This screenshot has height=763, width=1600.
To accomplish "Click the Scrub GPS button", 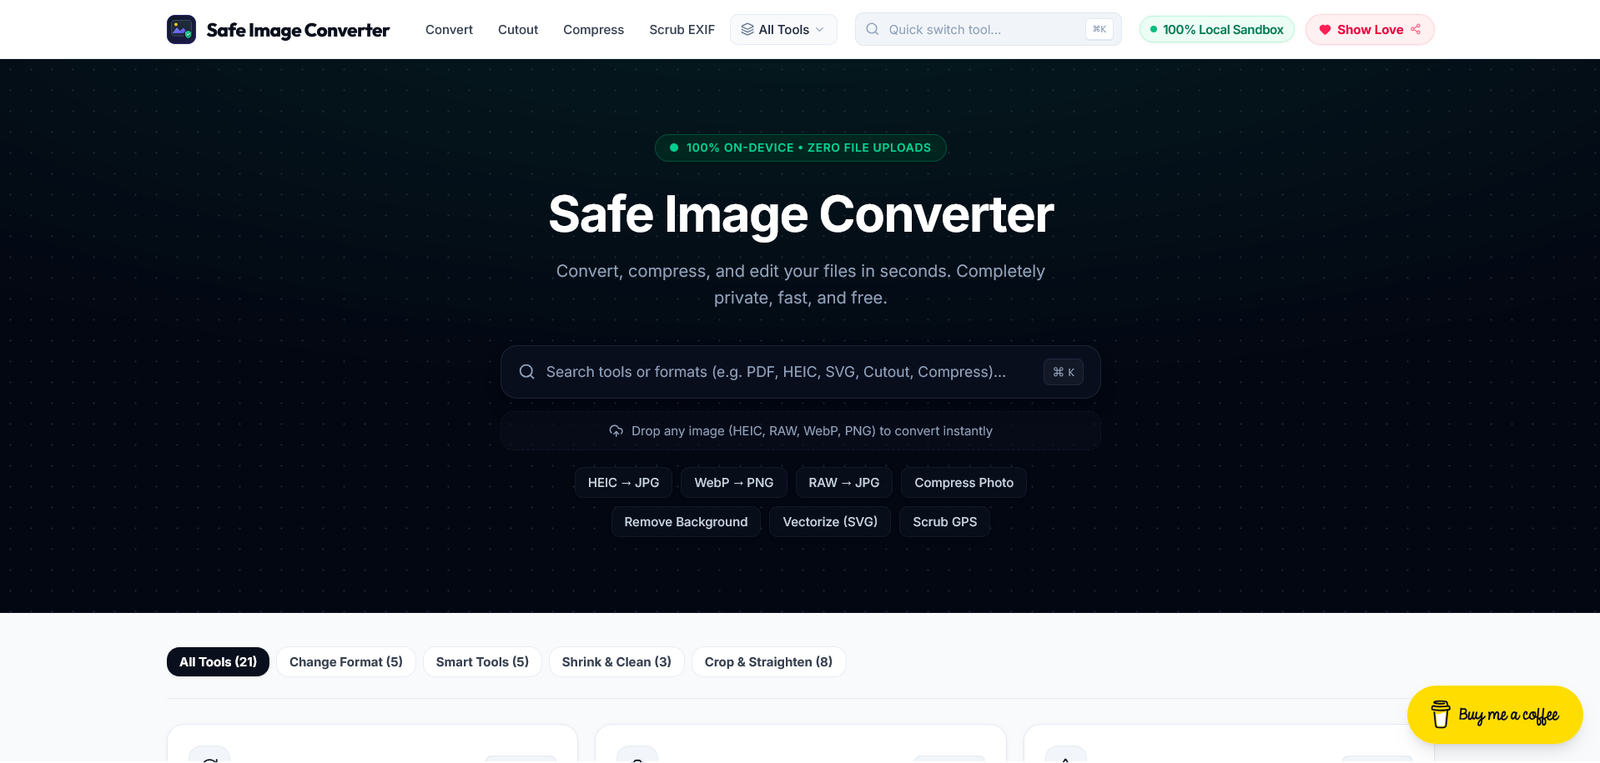I will click(945, 522).
